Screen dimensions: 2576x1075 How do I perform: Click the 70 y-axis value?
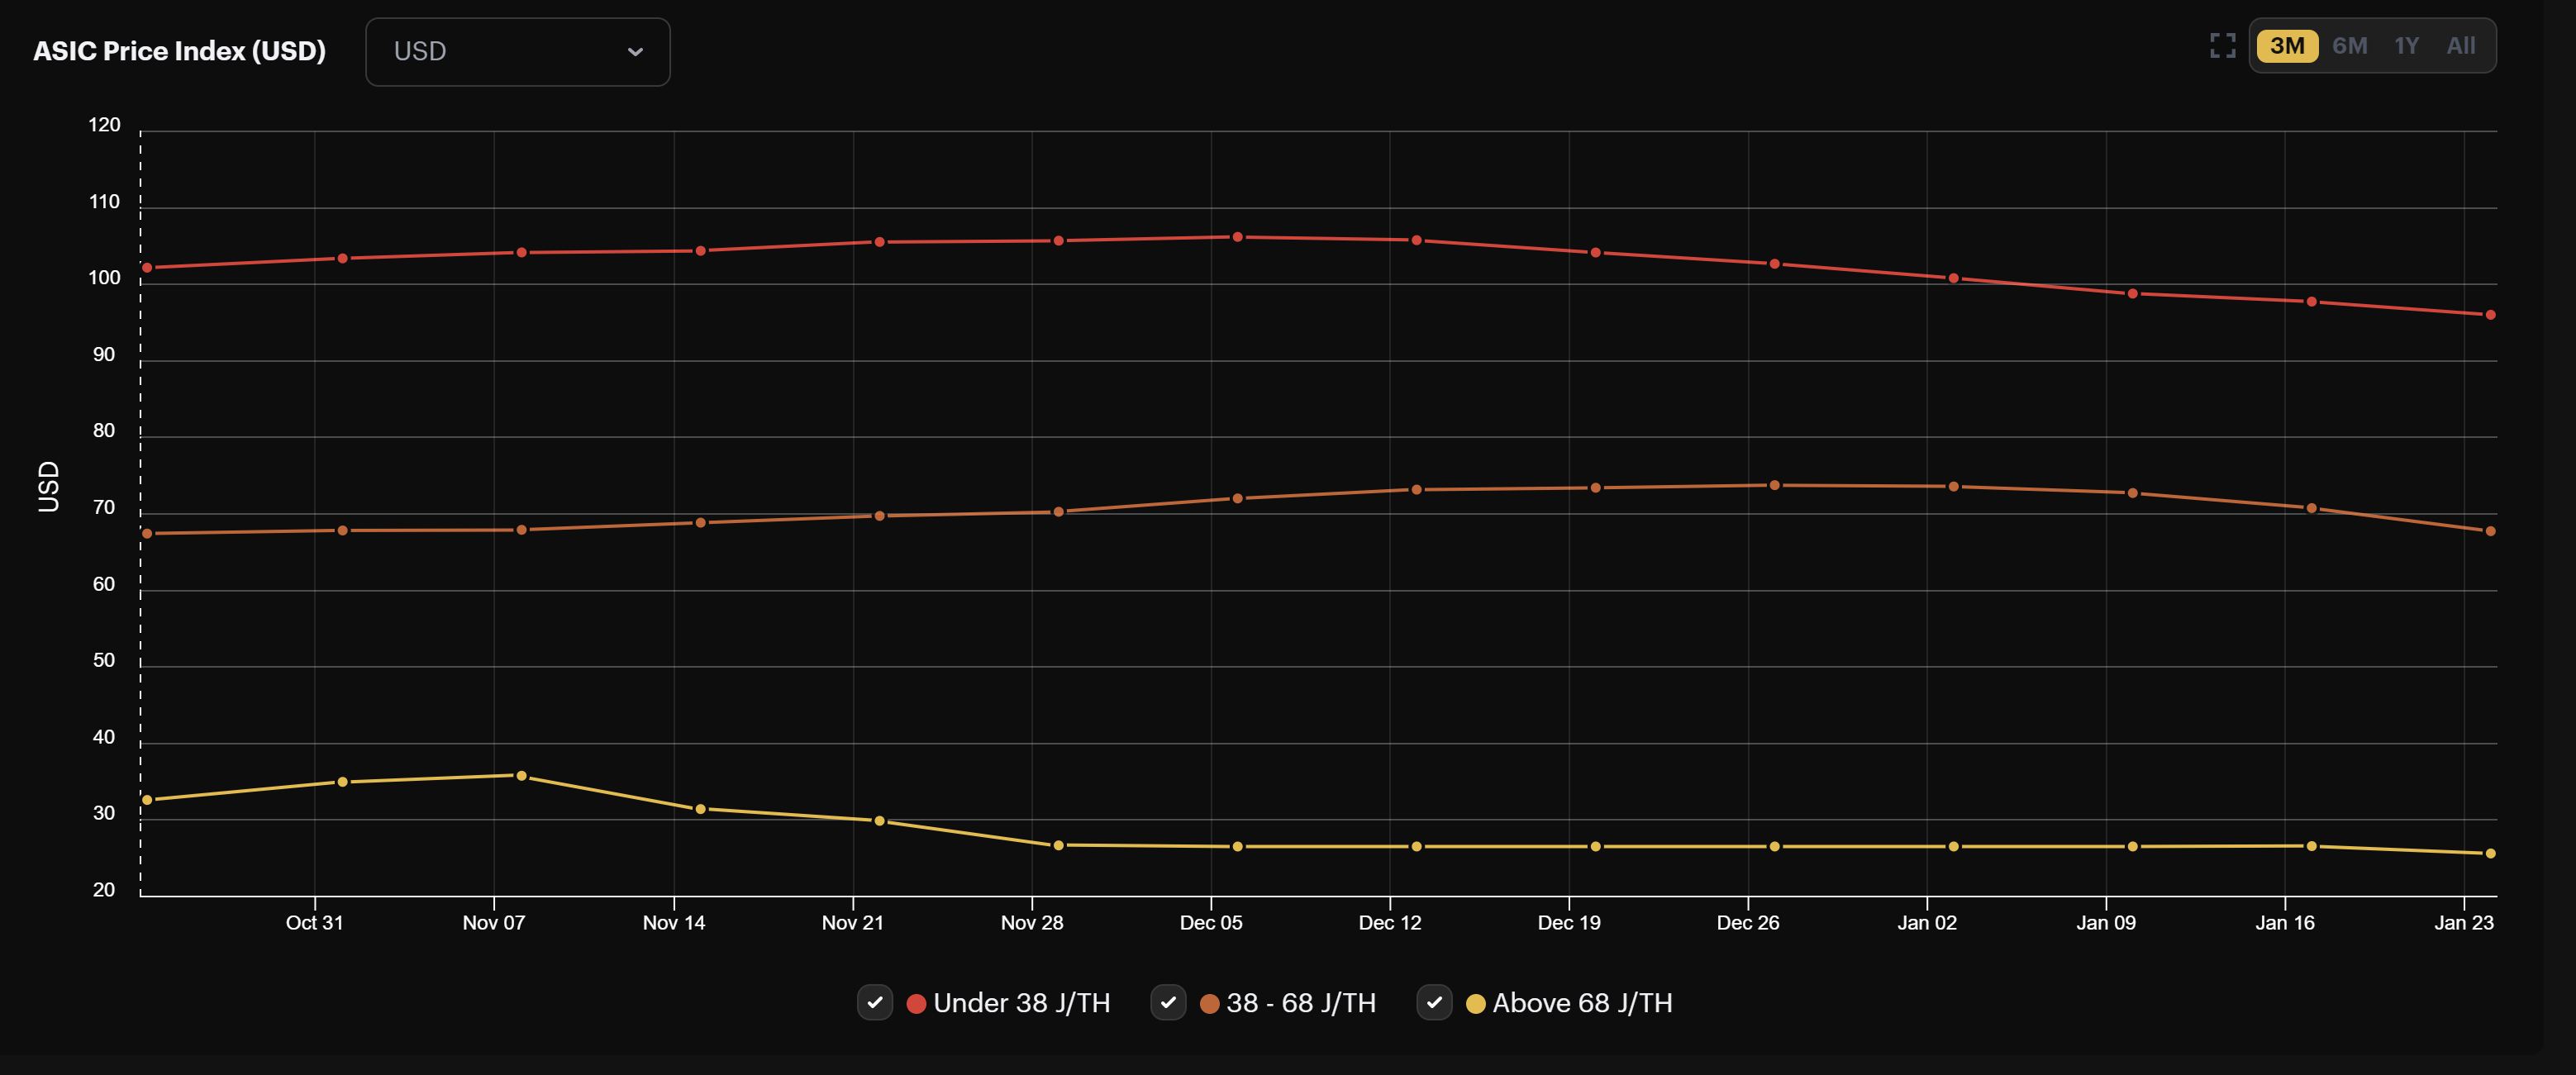click(104, 508)
